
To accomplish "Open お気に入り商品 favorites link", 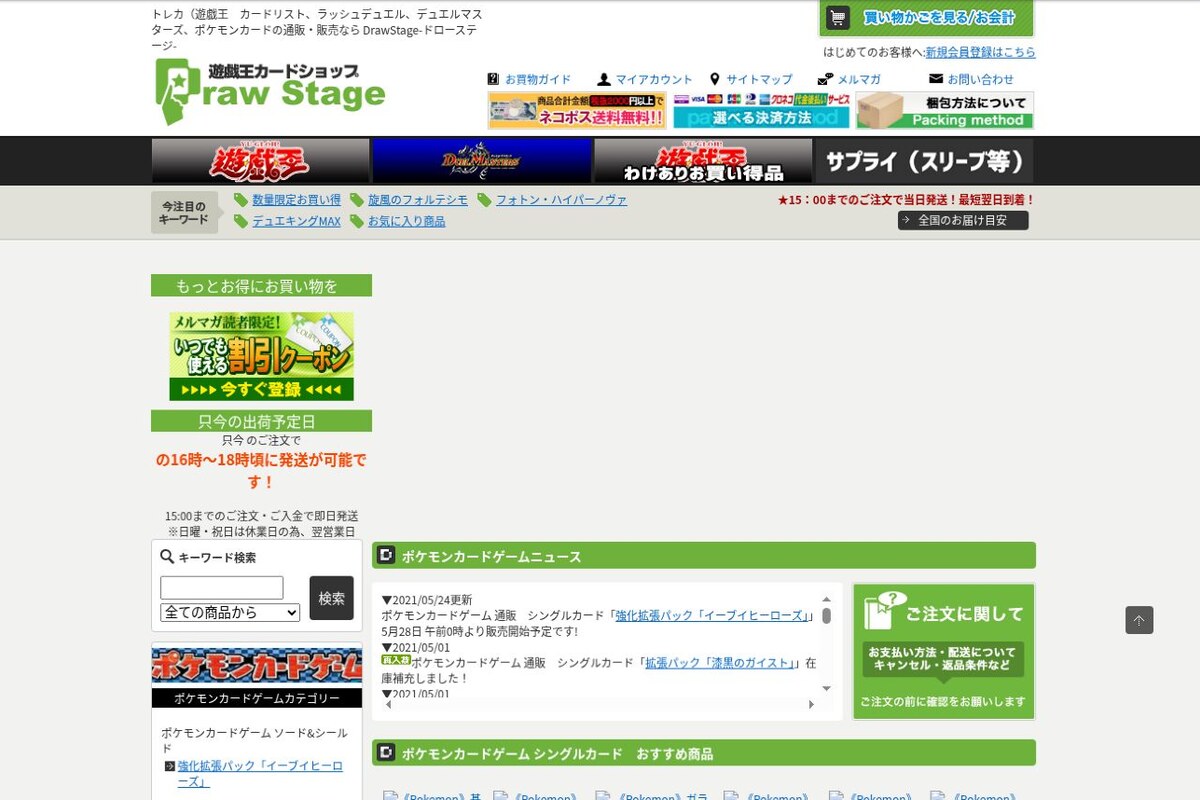I will coord(407,221).
